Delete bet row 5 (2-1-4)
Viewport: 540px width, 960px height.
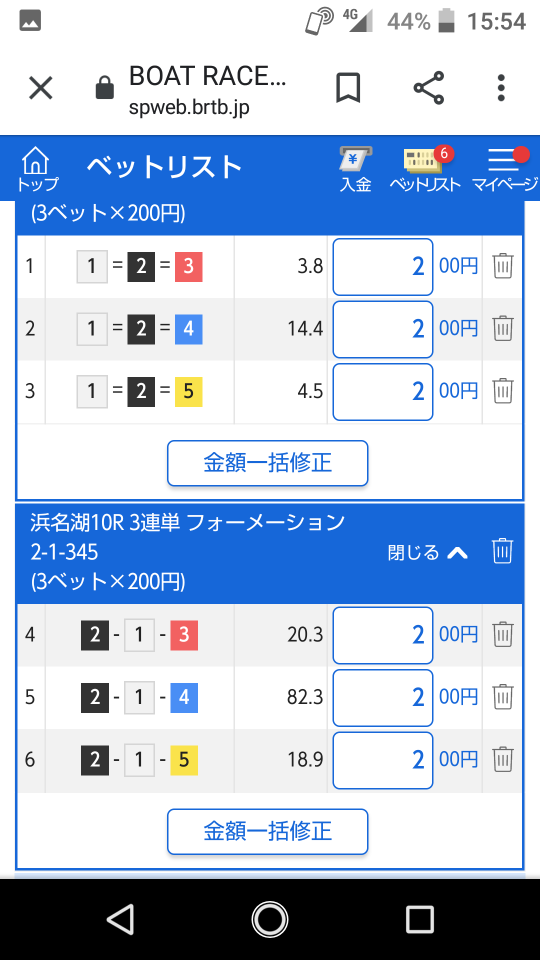503,697
